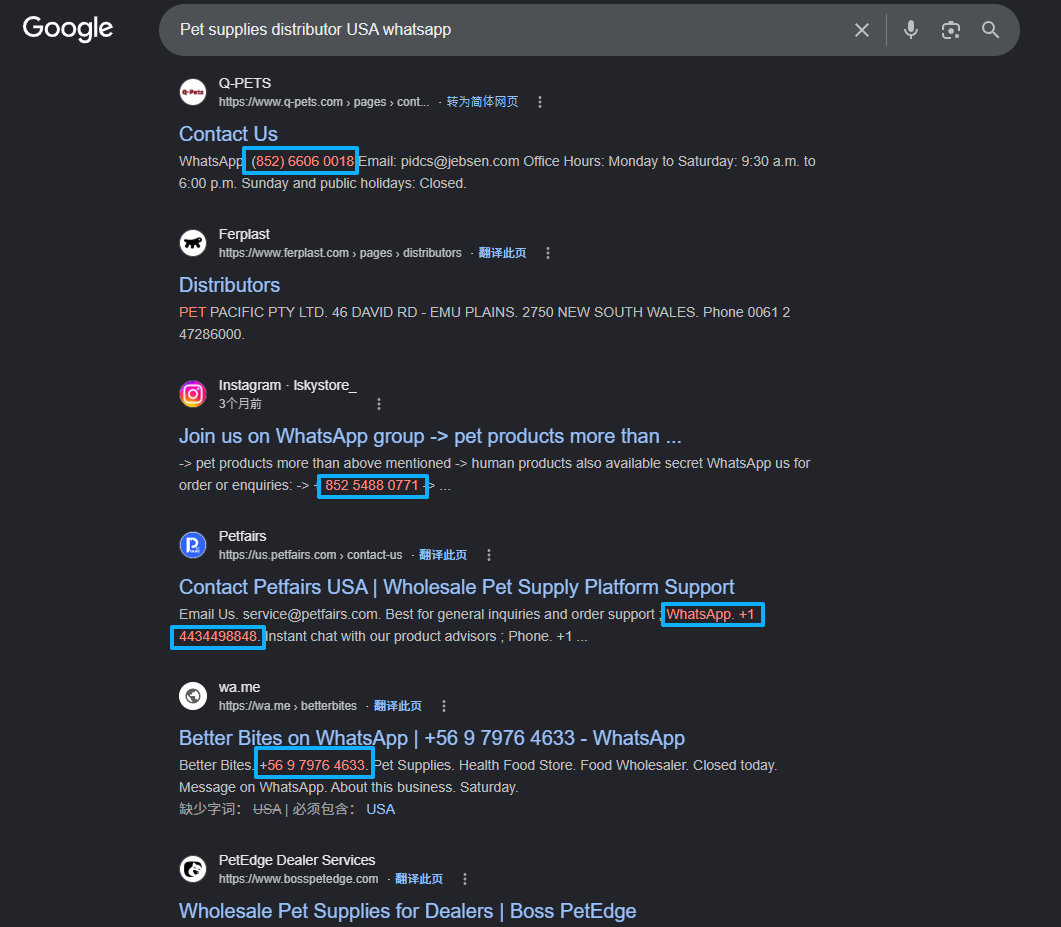The height and width of the screenshot is (927, 1061).
Task: Click the PetEdge Dealer Services site name
Action: pos(296,860)
